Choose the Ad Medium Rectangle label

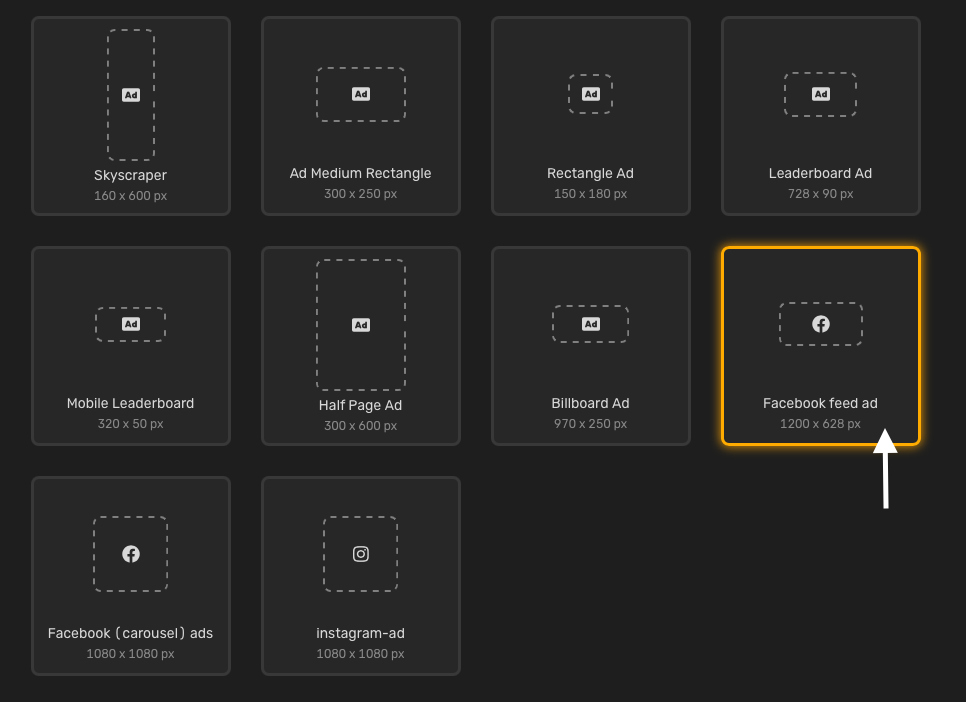coord(360,174)
